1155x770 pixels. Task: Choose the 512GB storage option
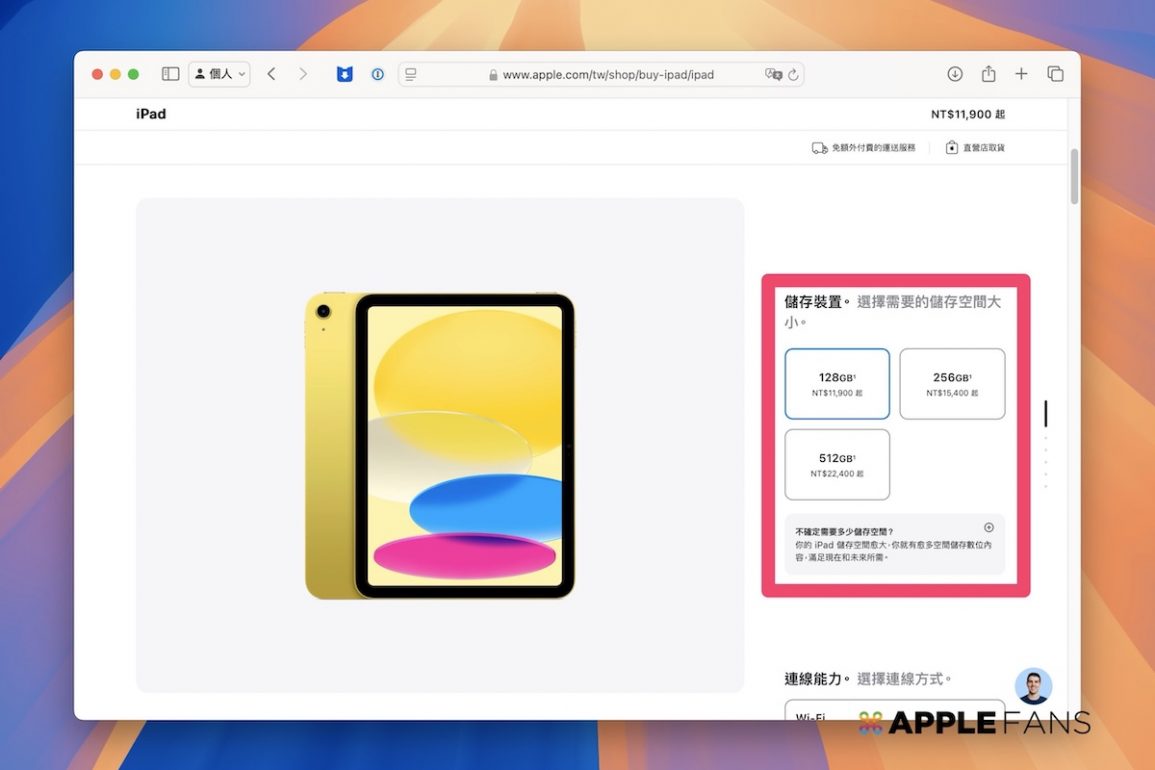(837, 464)
